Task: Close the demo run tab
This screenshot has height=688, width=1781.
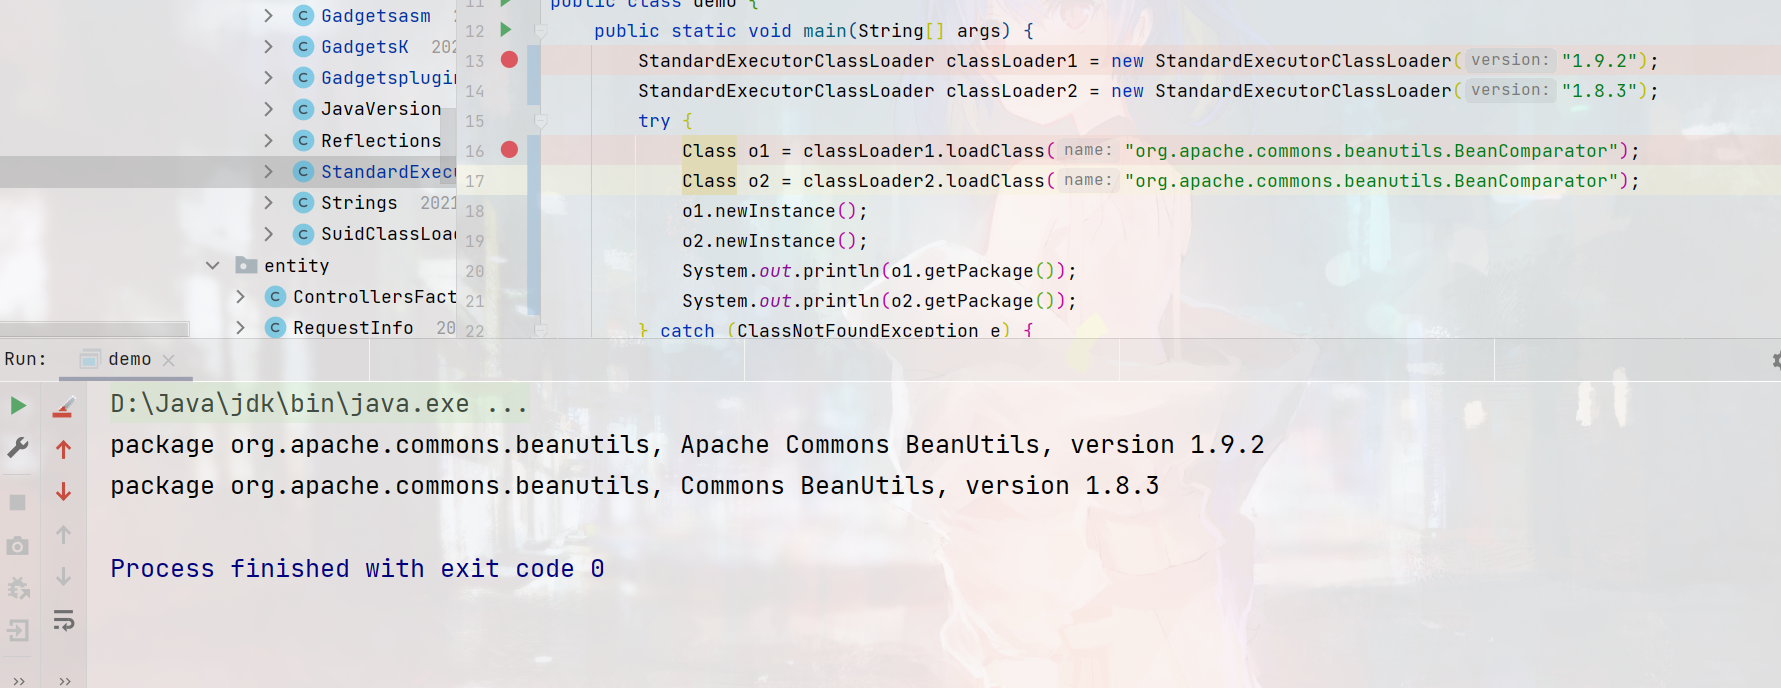Action: [x=168, y=360]
